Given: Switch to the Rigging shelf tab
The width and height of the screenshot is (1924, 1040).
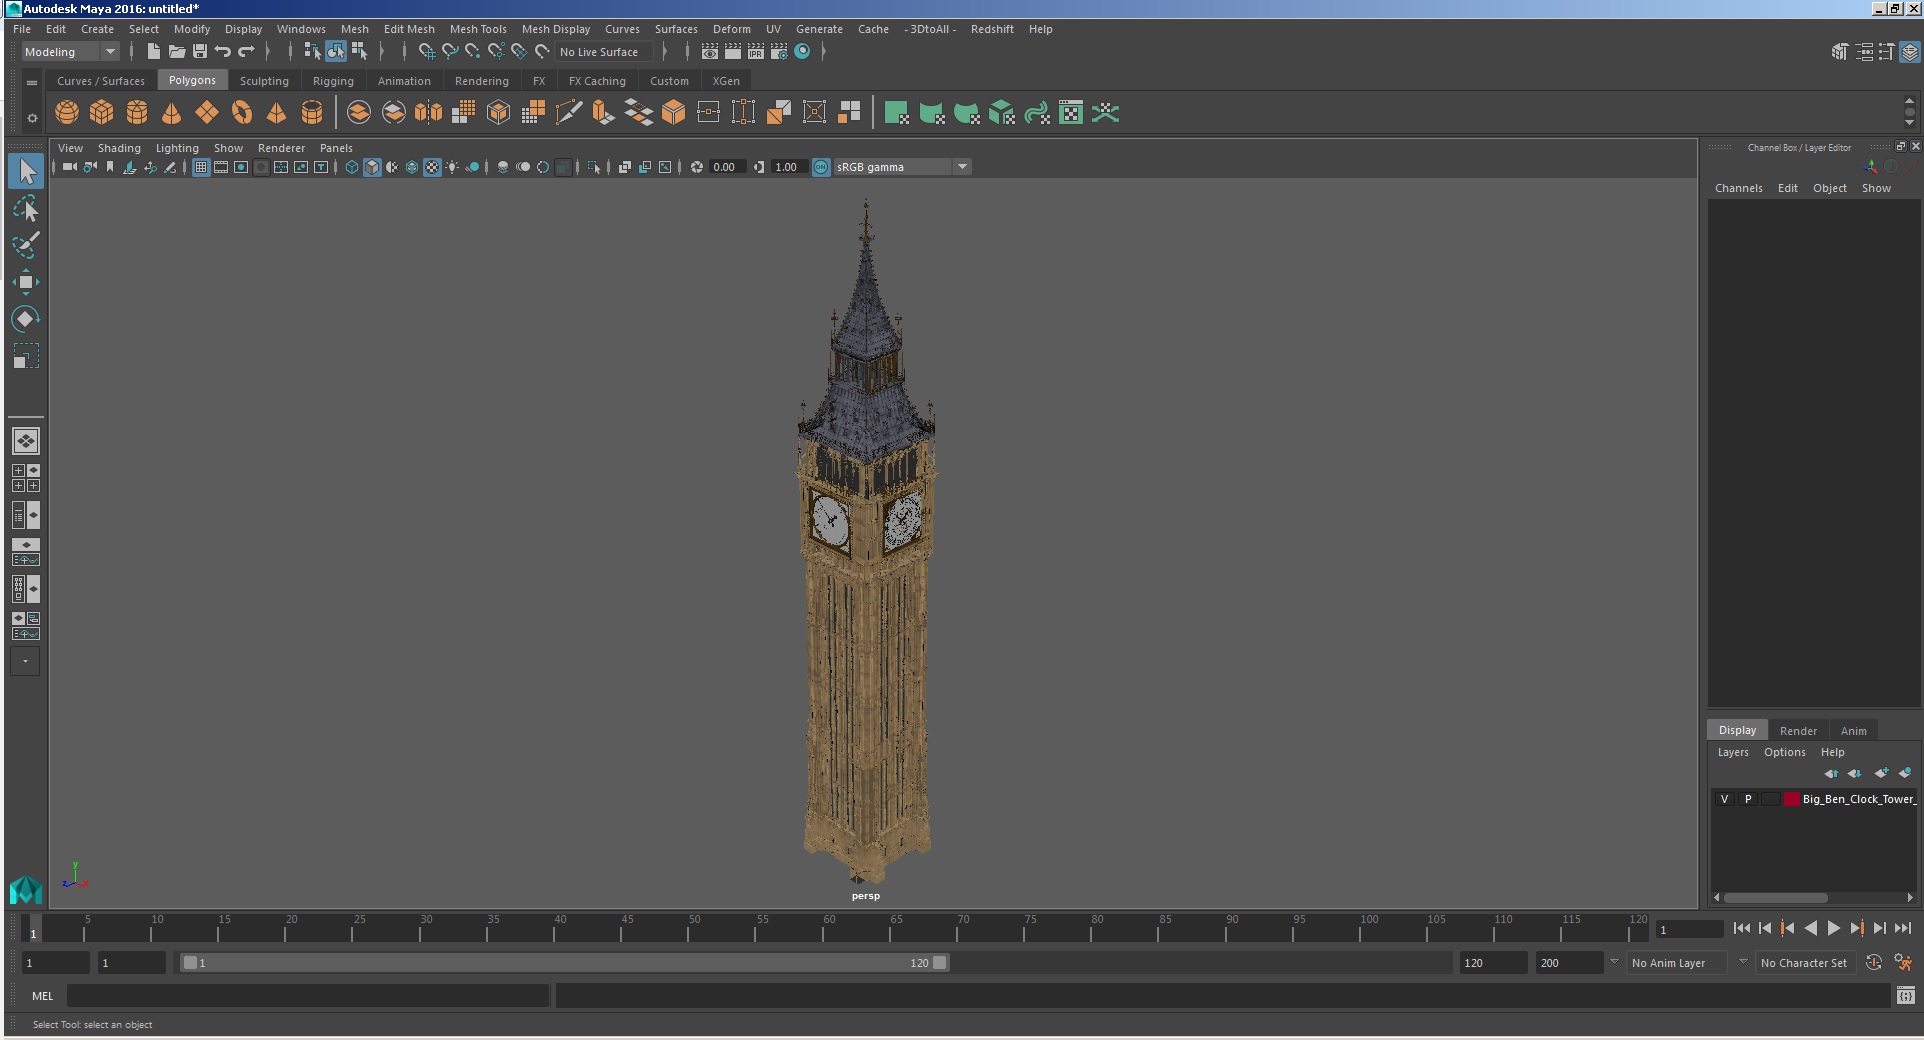Looking at the screenshot, I should [x=333, y=81].
